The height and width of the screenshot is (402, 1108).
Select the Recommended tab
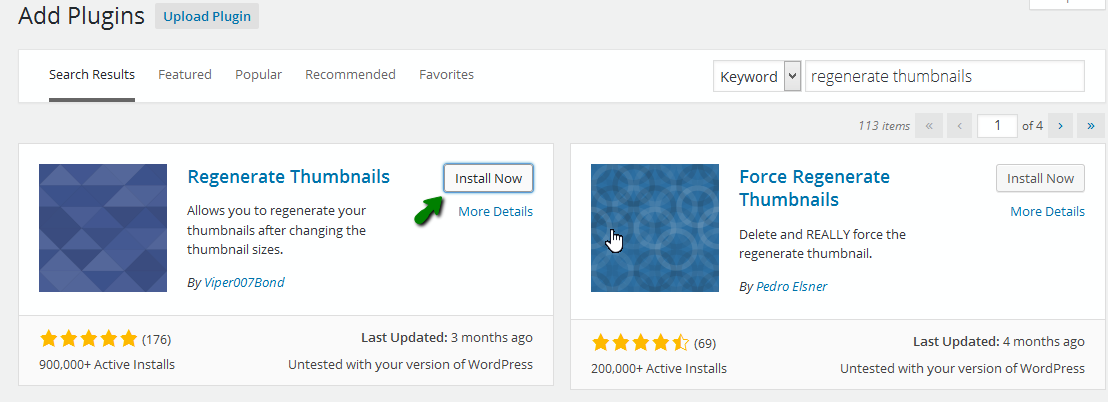coord(350,74)
